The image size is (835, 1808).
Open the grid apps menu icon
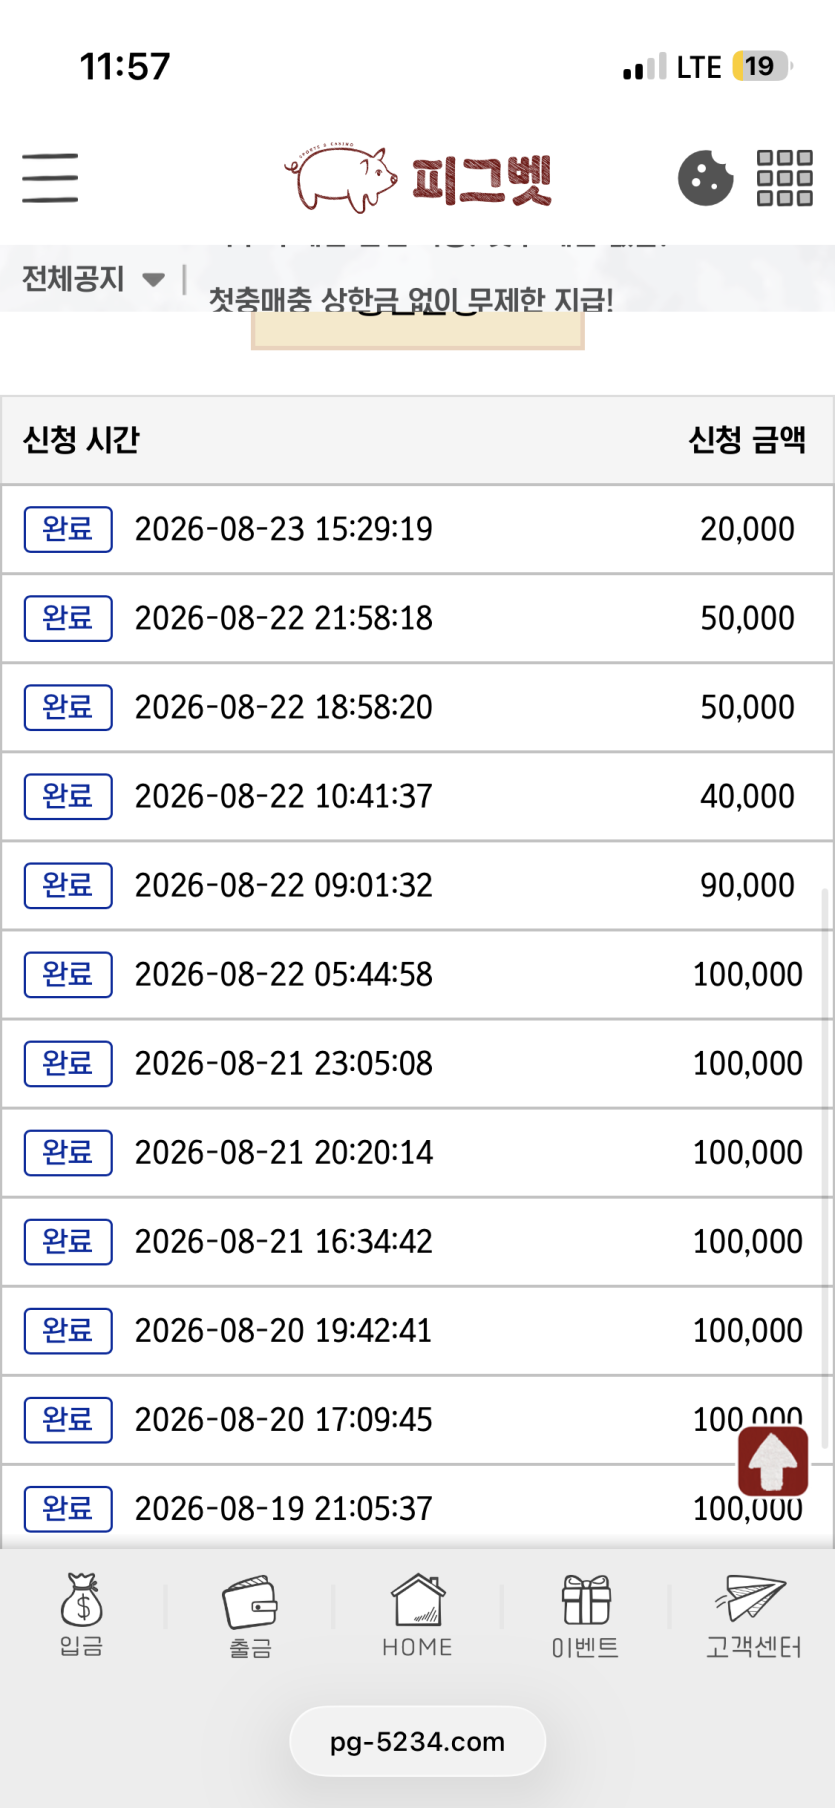(785, 178)
